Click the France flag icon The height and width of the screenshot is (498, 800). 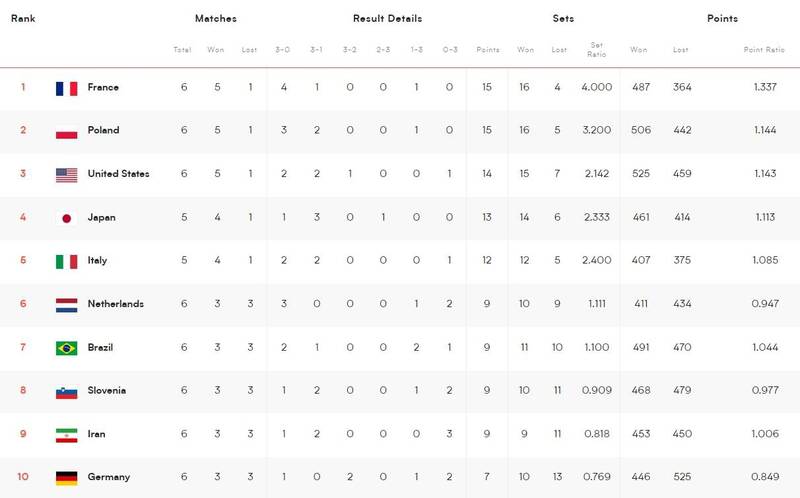[67, 88]
